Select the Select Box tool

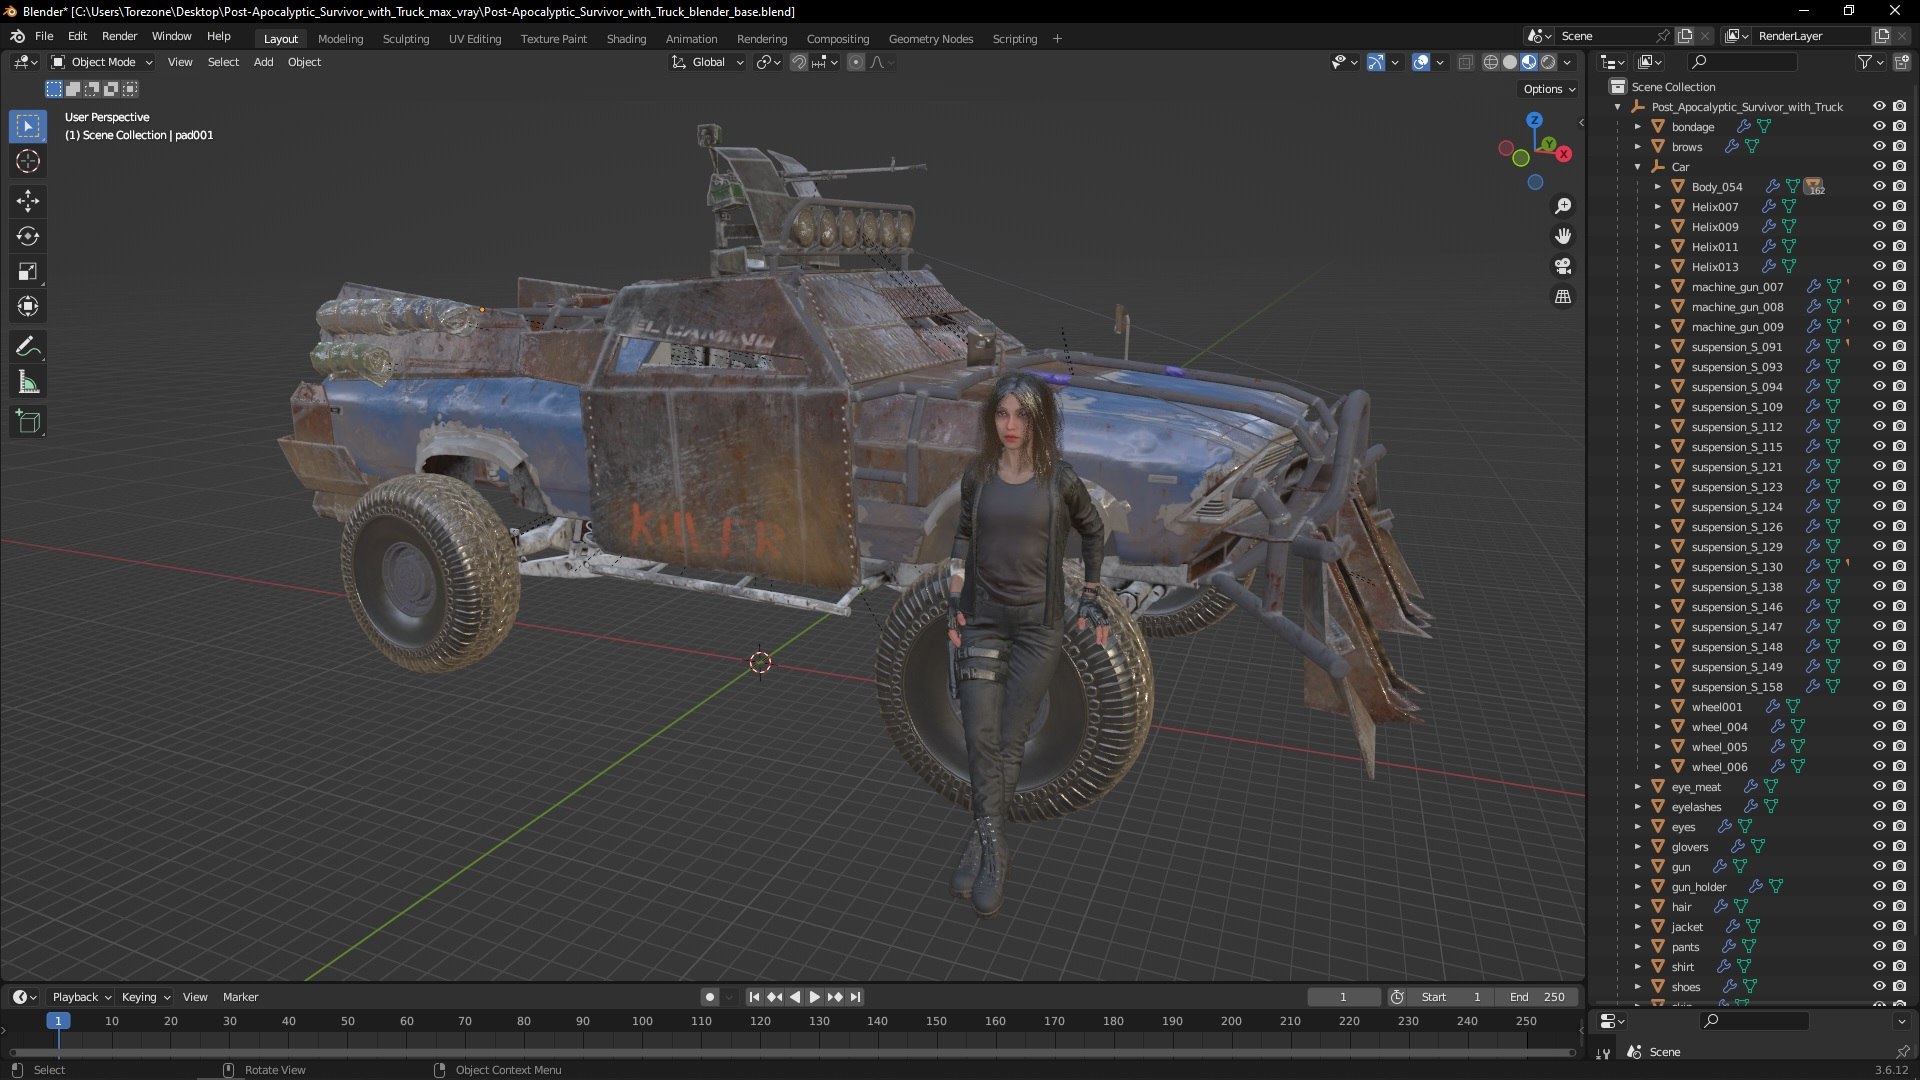pyautogui.click(x=28, y=126)
